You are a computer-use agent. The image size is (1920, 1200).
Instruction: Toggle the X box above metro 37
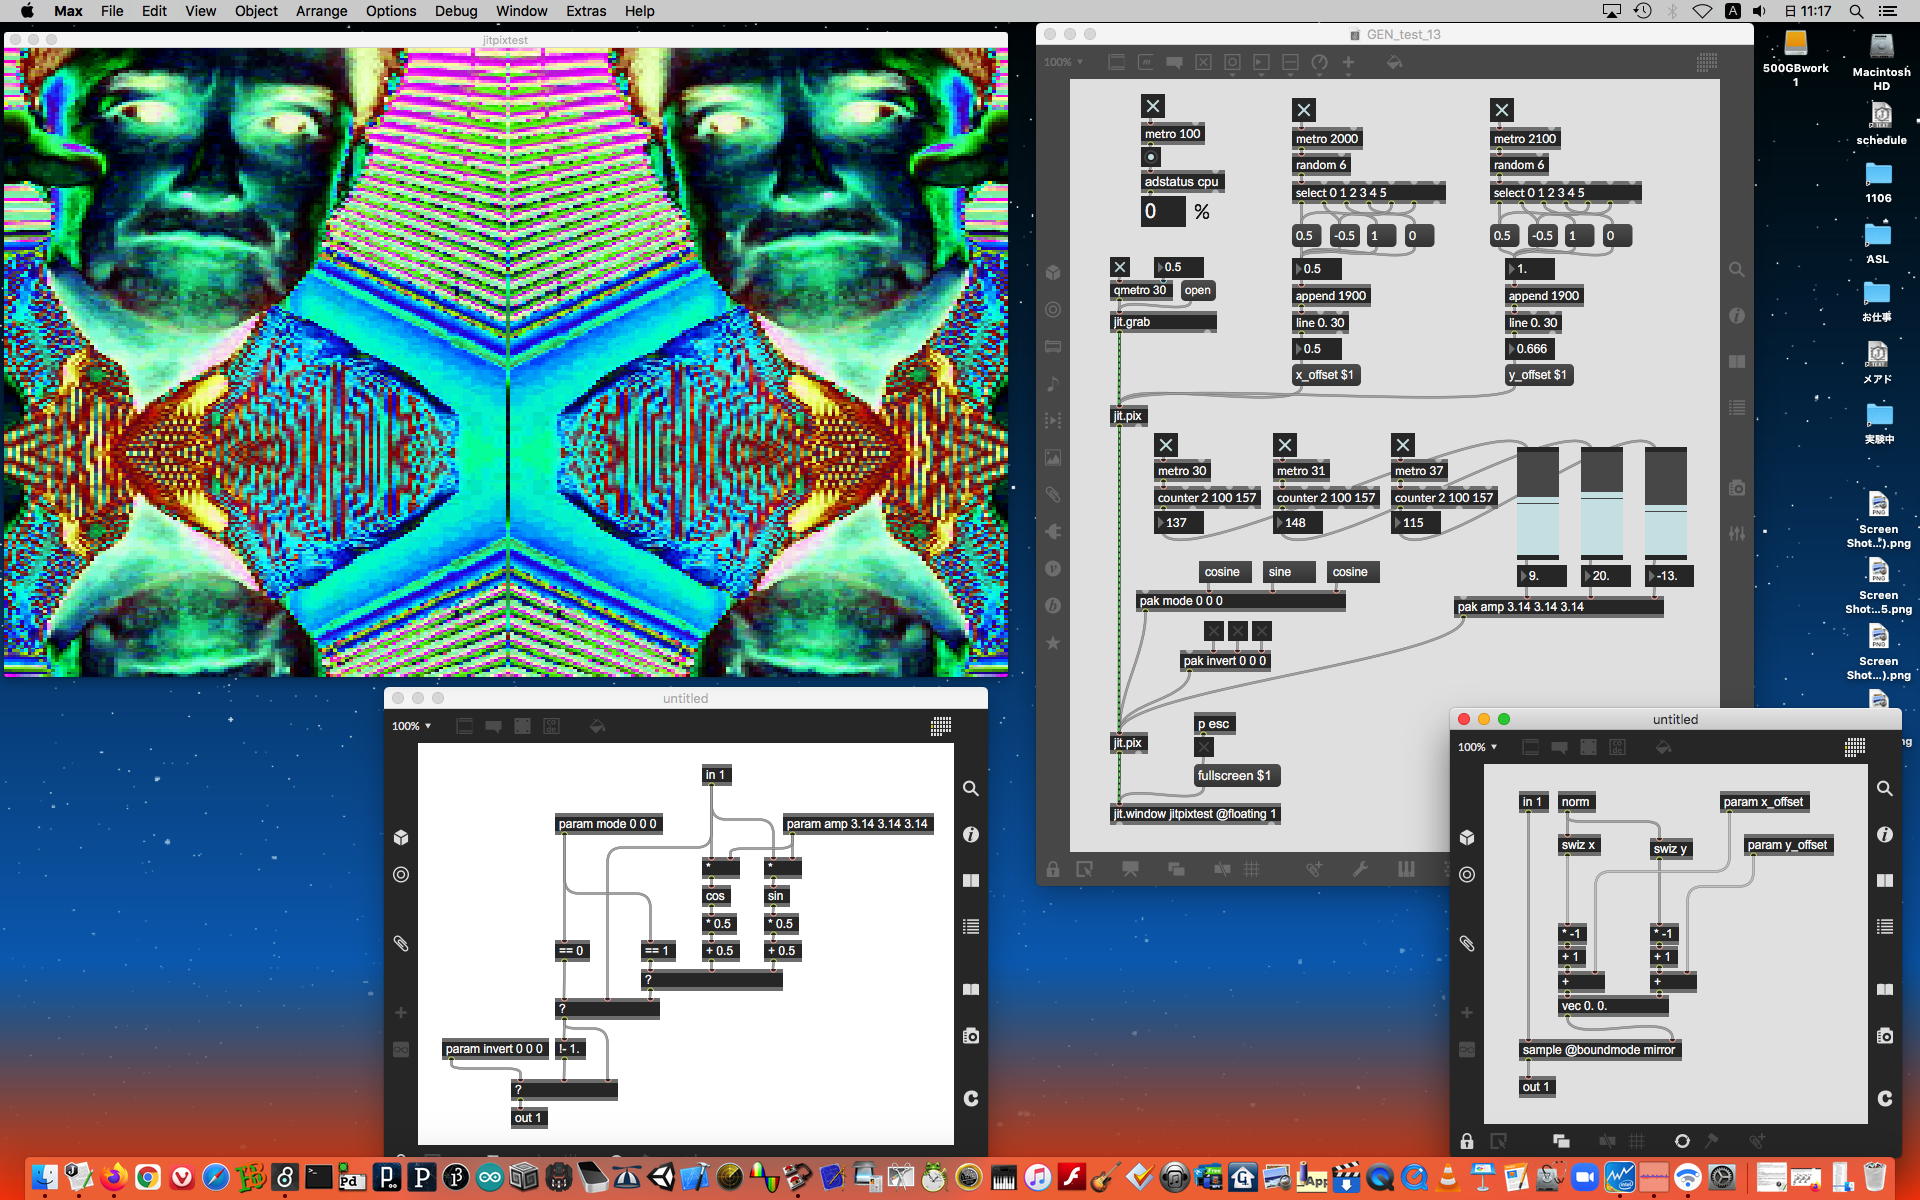[1403, 445]
